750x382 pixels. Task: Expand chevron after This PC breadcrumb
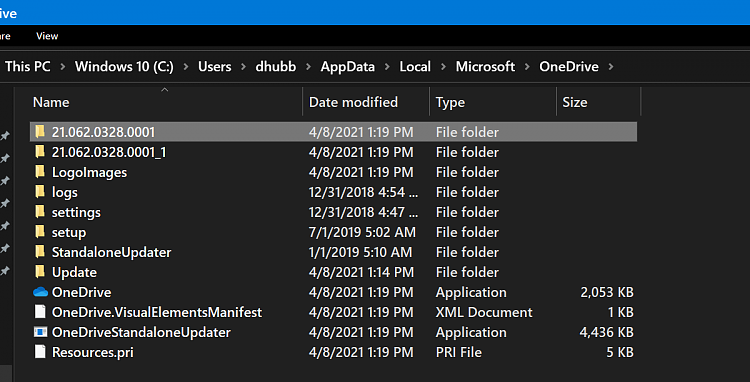tap(63, 67)
